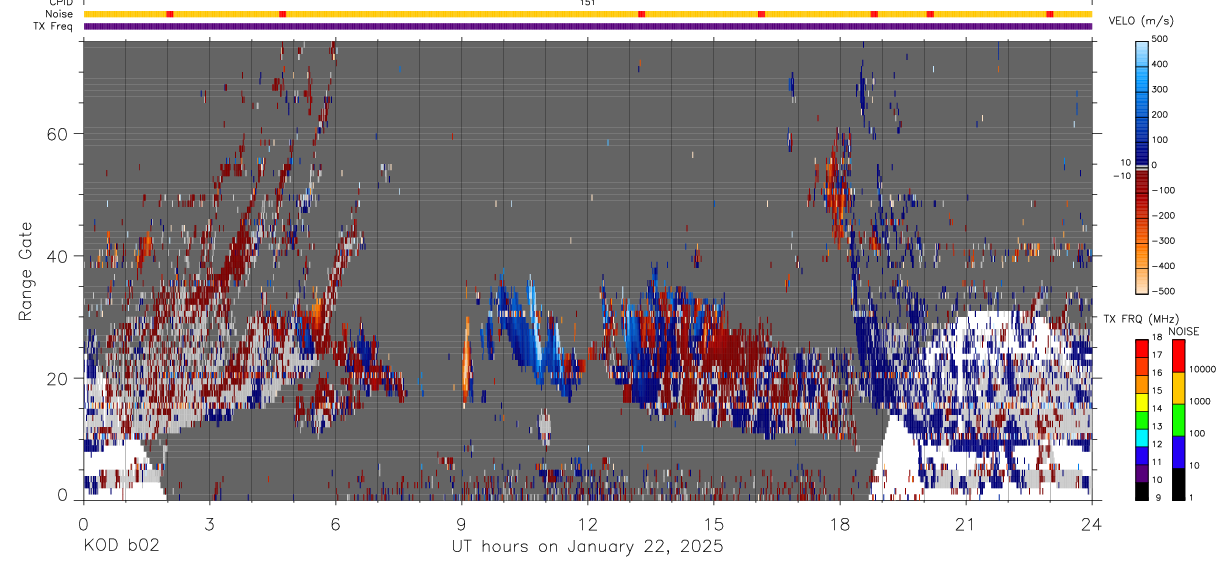Click the '10000' label on the NOISE legend

point(1201,369)
